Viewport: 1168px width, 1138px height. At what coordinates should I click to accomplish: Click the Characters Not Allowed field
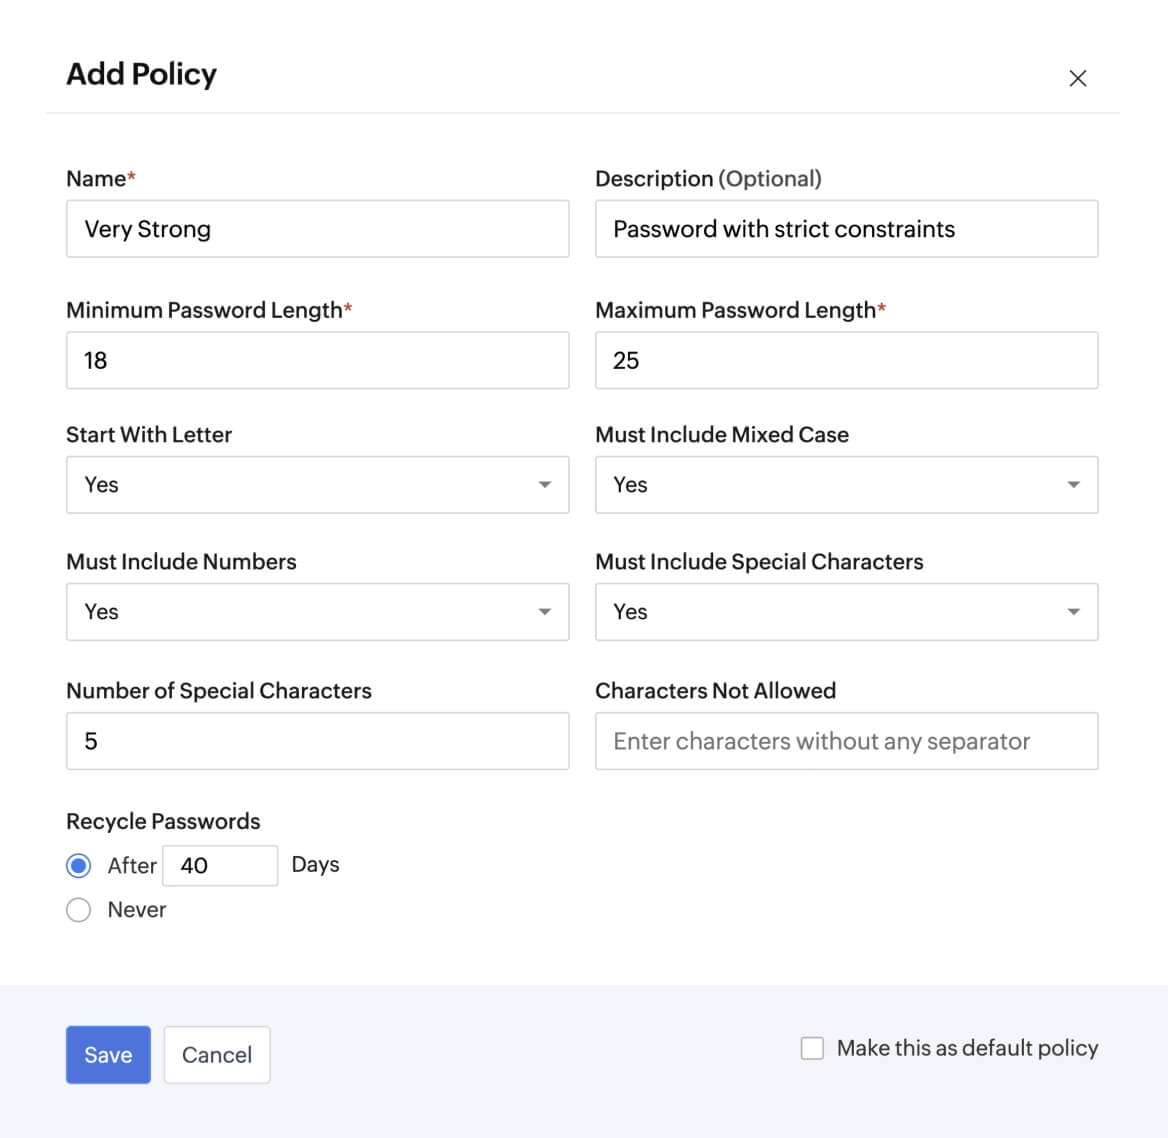pyautogui.click(x=846, y=741)
